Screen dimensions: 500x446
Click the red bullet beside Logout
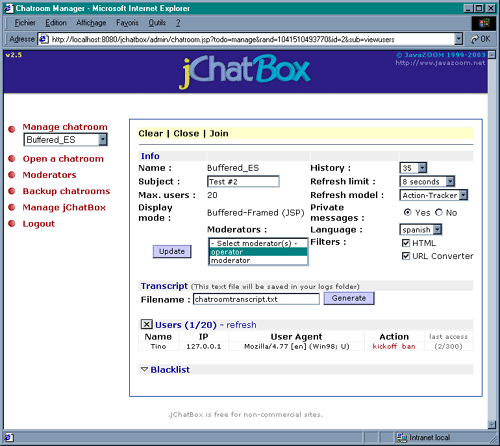tap(12, 223)
